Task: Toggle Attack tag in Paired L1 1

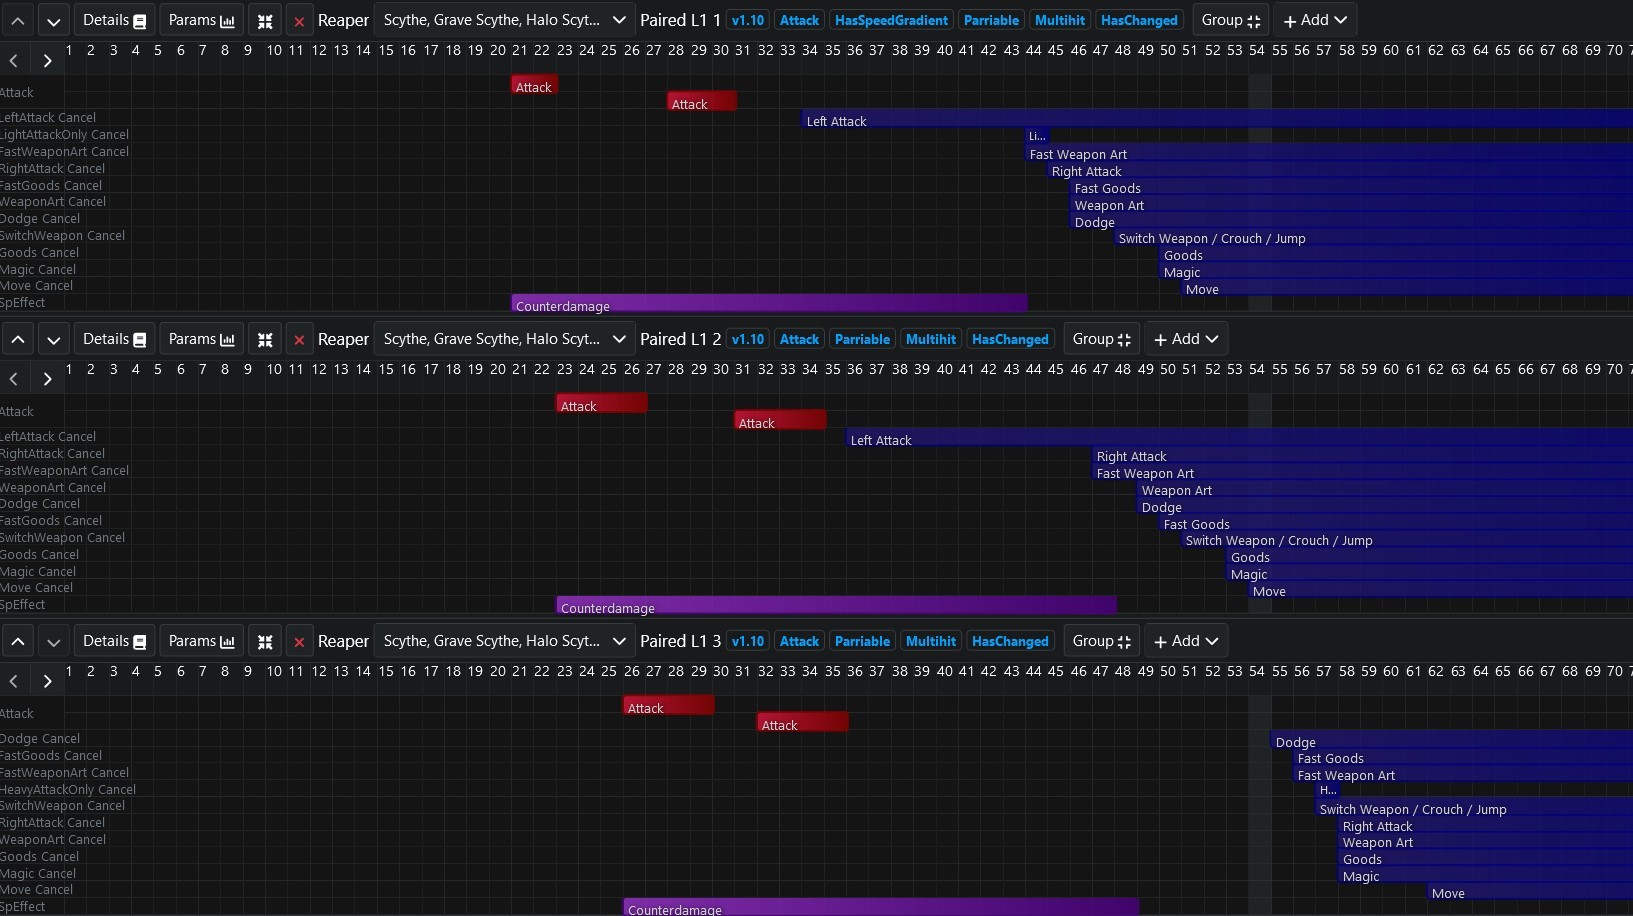Action: (x=799, y=20)
